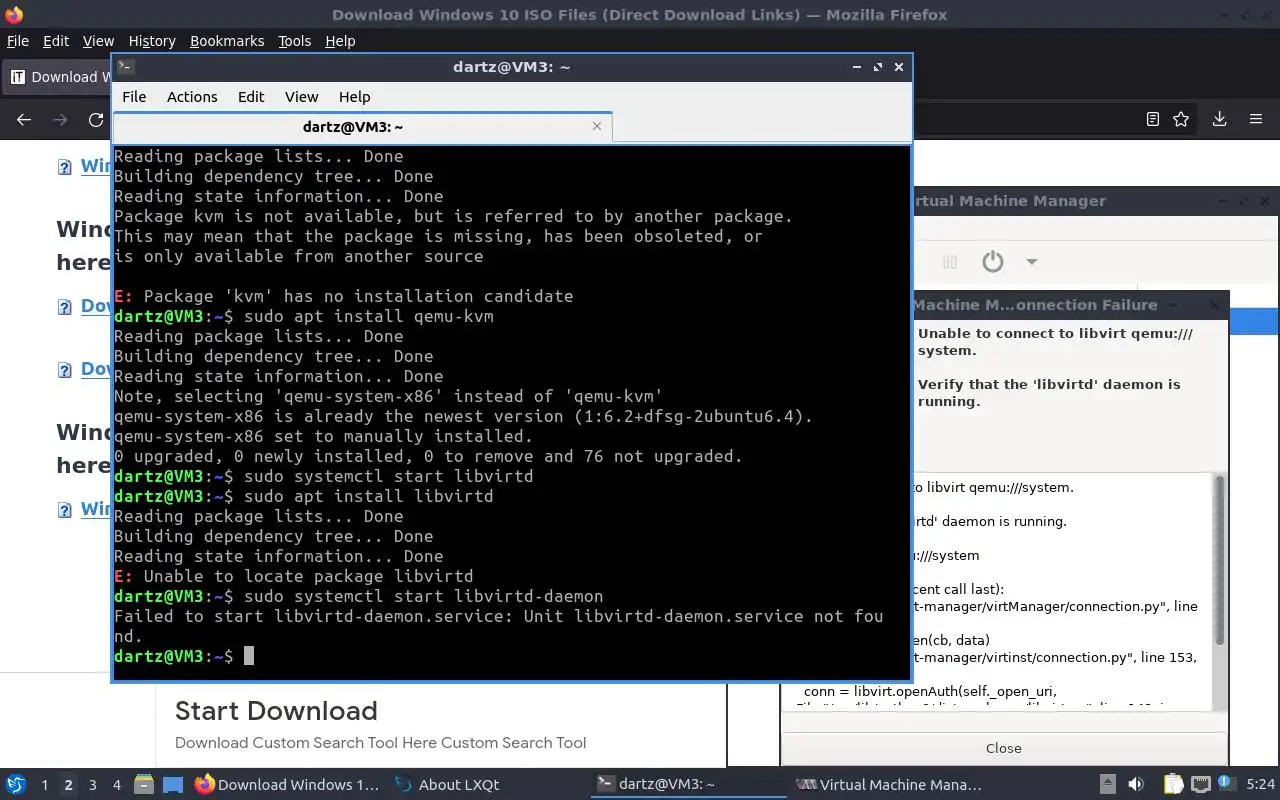Switch to virtual desktop 3

(x=92, y=785)
